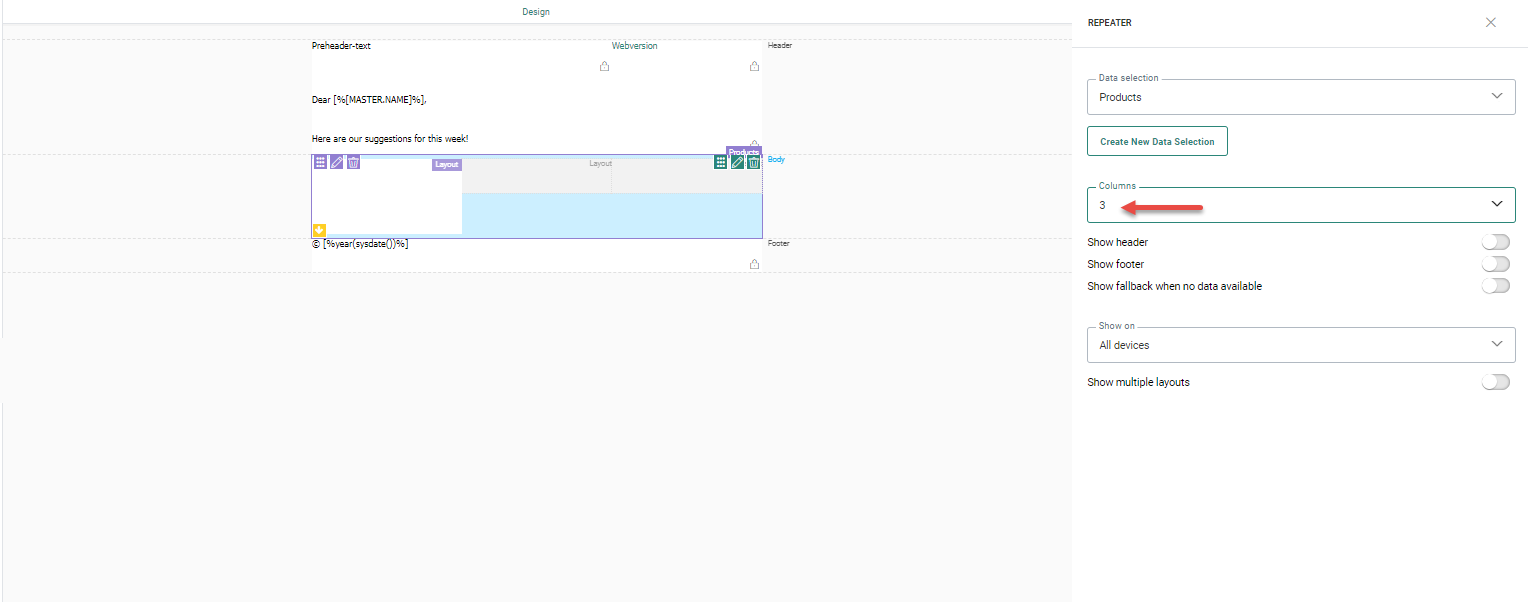The width and height of the screenshot is (1528, 602).
Task: Open the Webversion link
Action: pyautogui.click(x=634, y=46)
